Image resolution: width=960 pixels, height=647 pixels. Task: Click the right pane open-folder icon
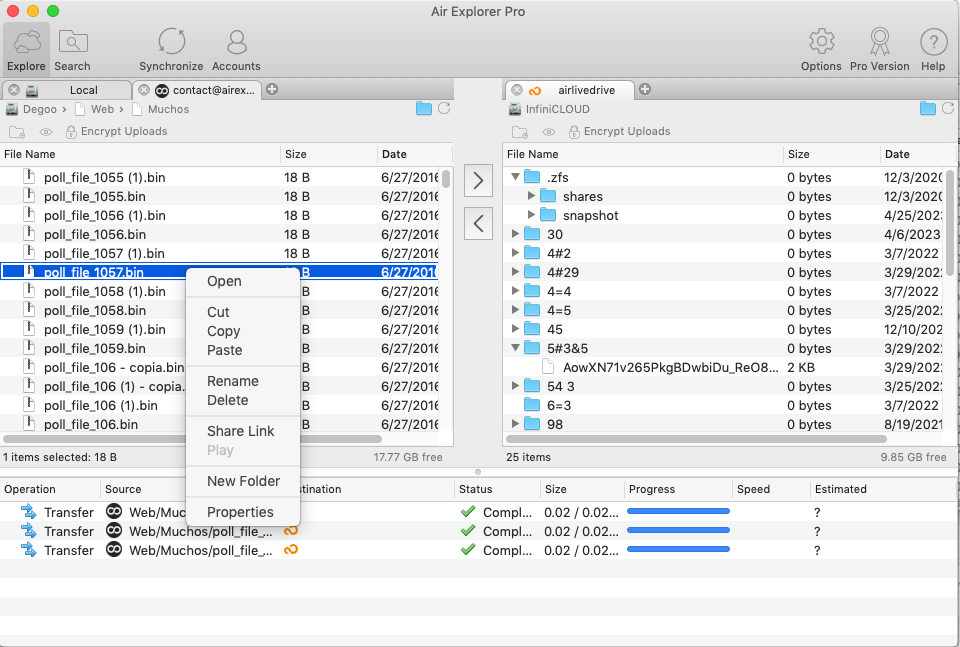[928, 109]
